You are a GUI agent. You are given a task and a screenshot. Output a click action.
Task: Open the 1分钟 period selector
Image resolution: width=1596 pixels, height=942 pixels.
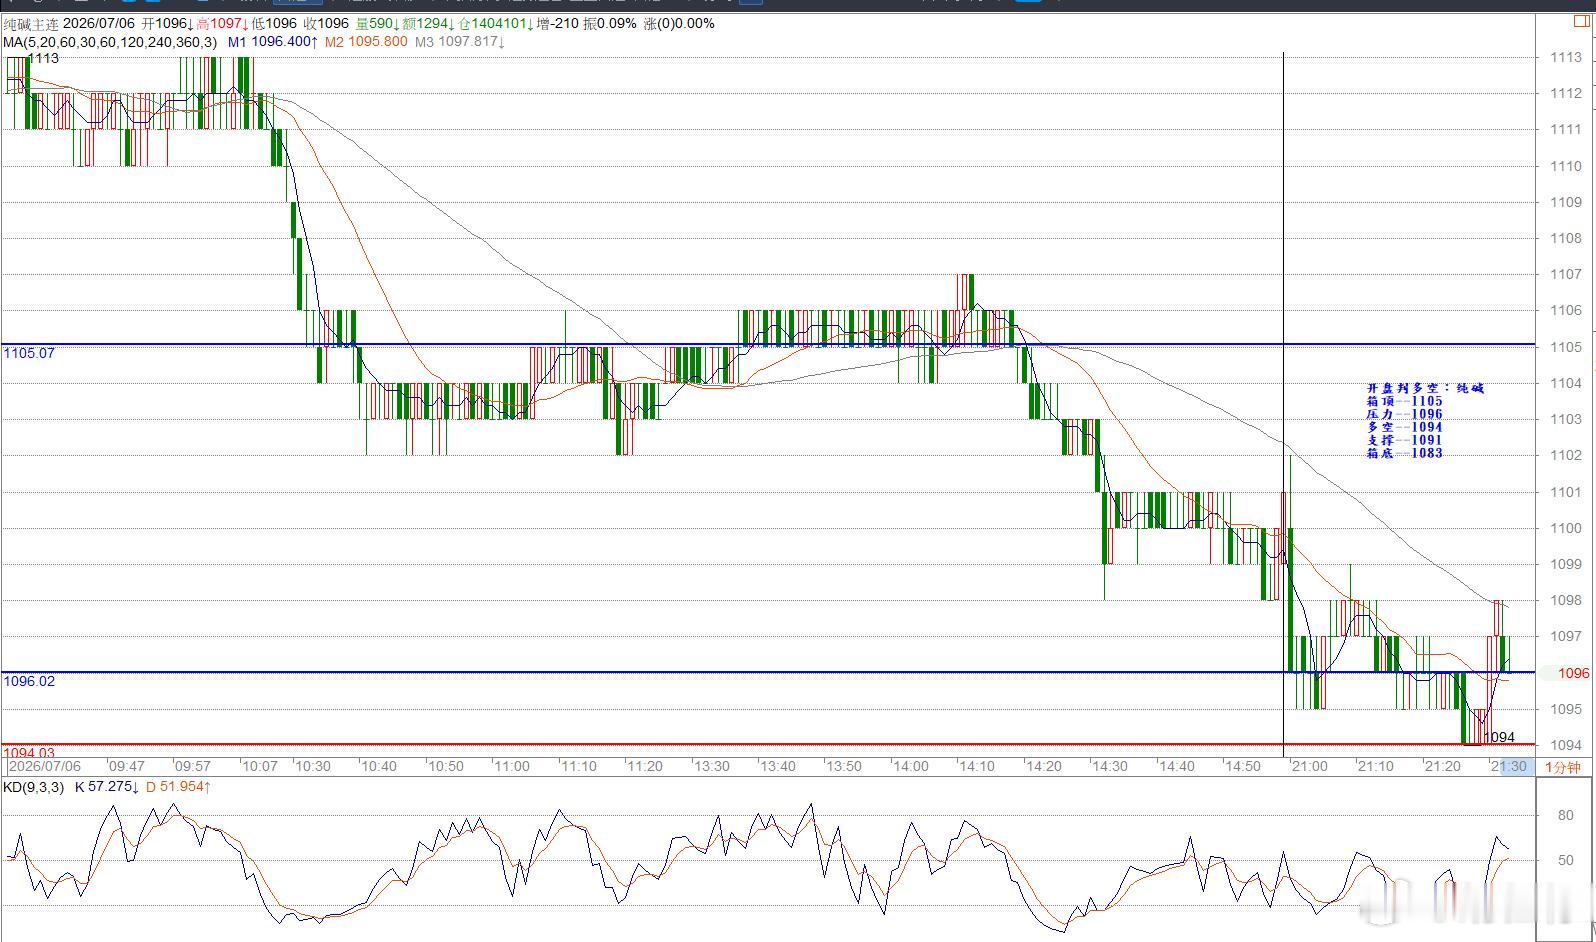click(x=1563, y=767)
